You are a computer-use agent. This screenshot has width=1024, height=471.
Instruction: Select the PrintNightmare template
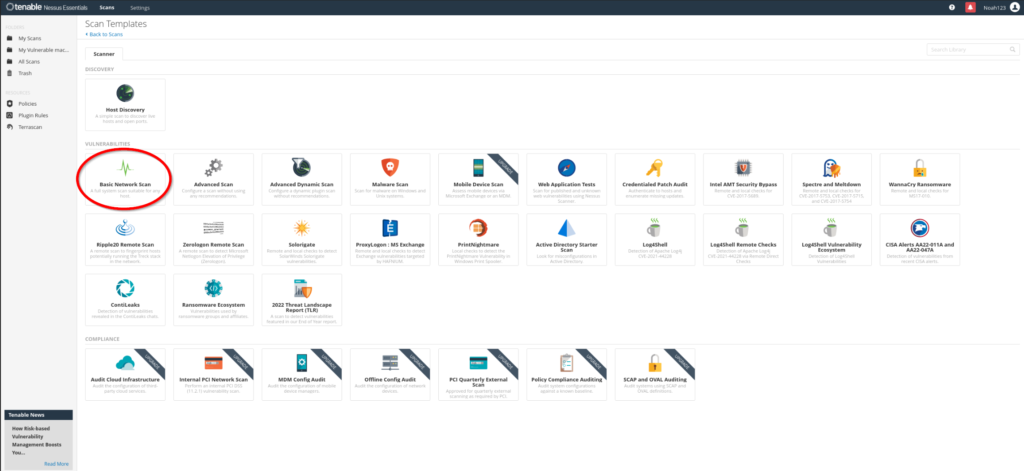pos(478,239)
